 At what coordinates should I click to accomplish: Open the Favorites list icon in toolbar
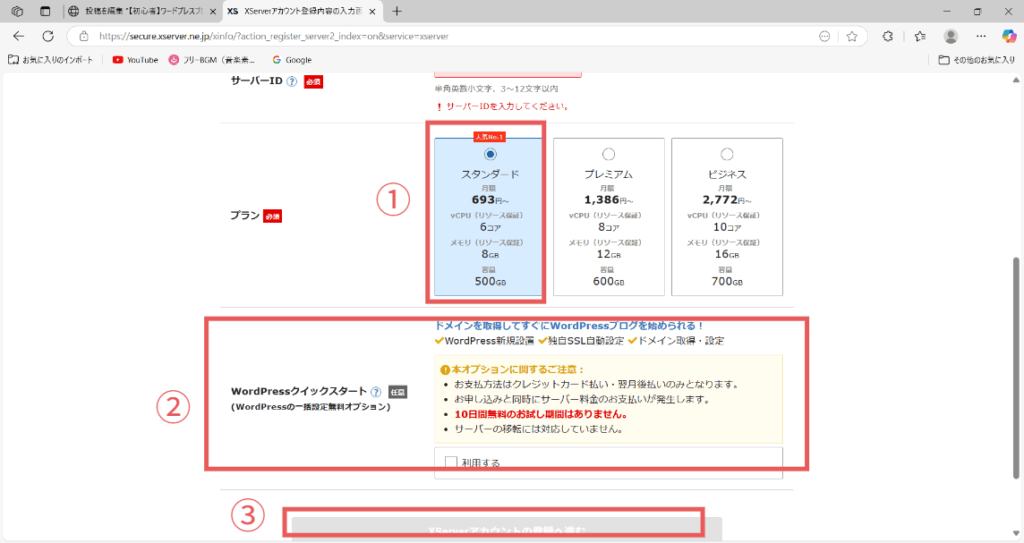click(920, 37)
